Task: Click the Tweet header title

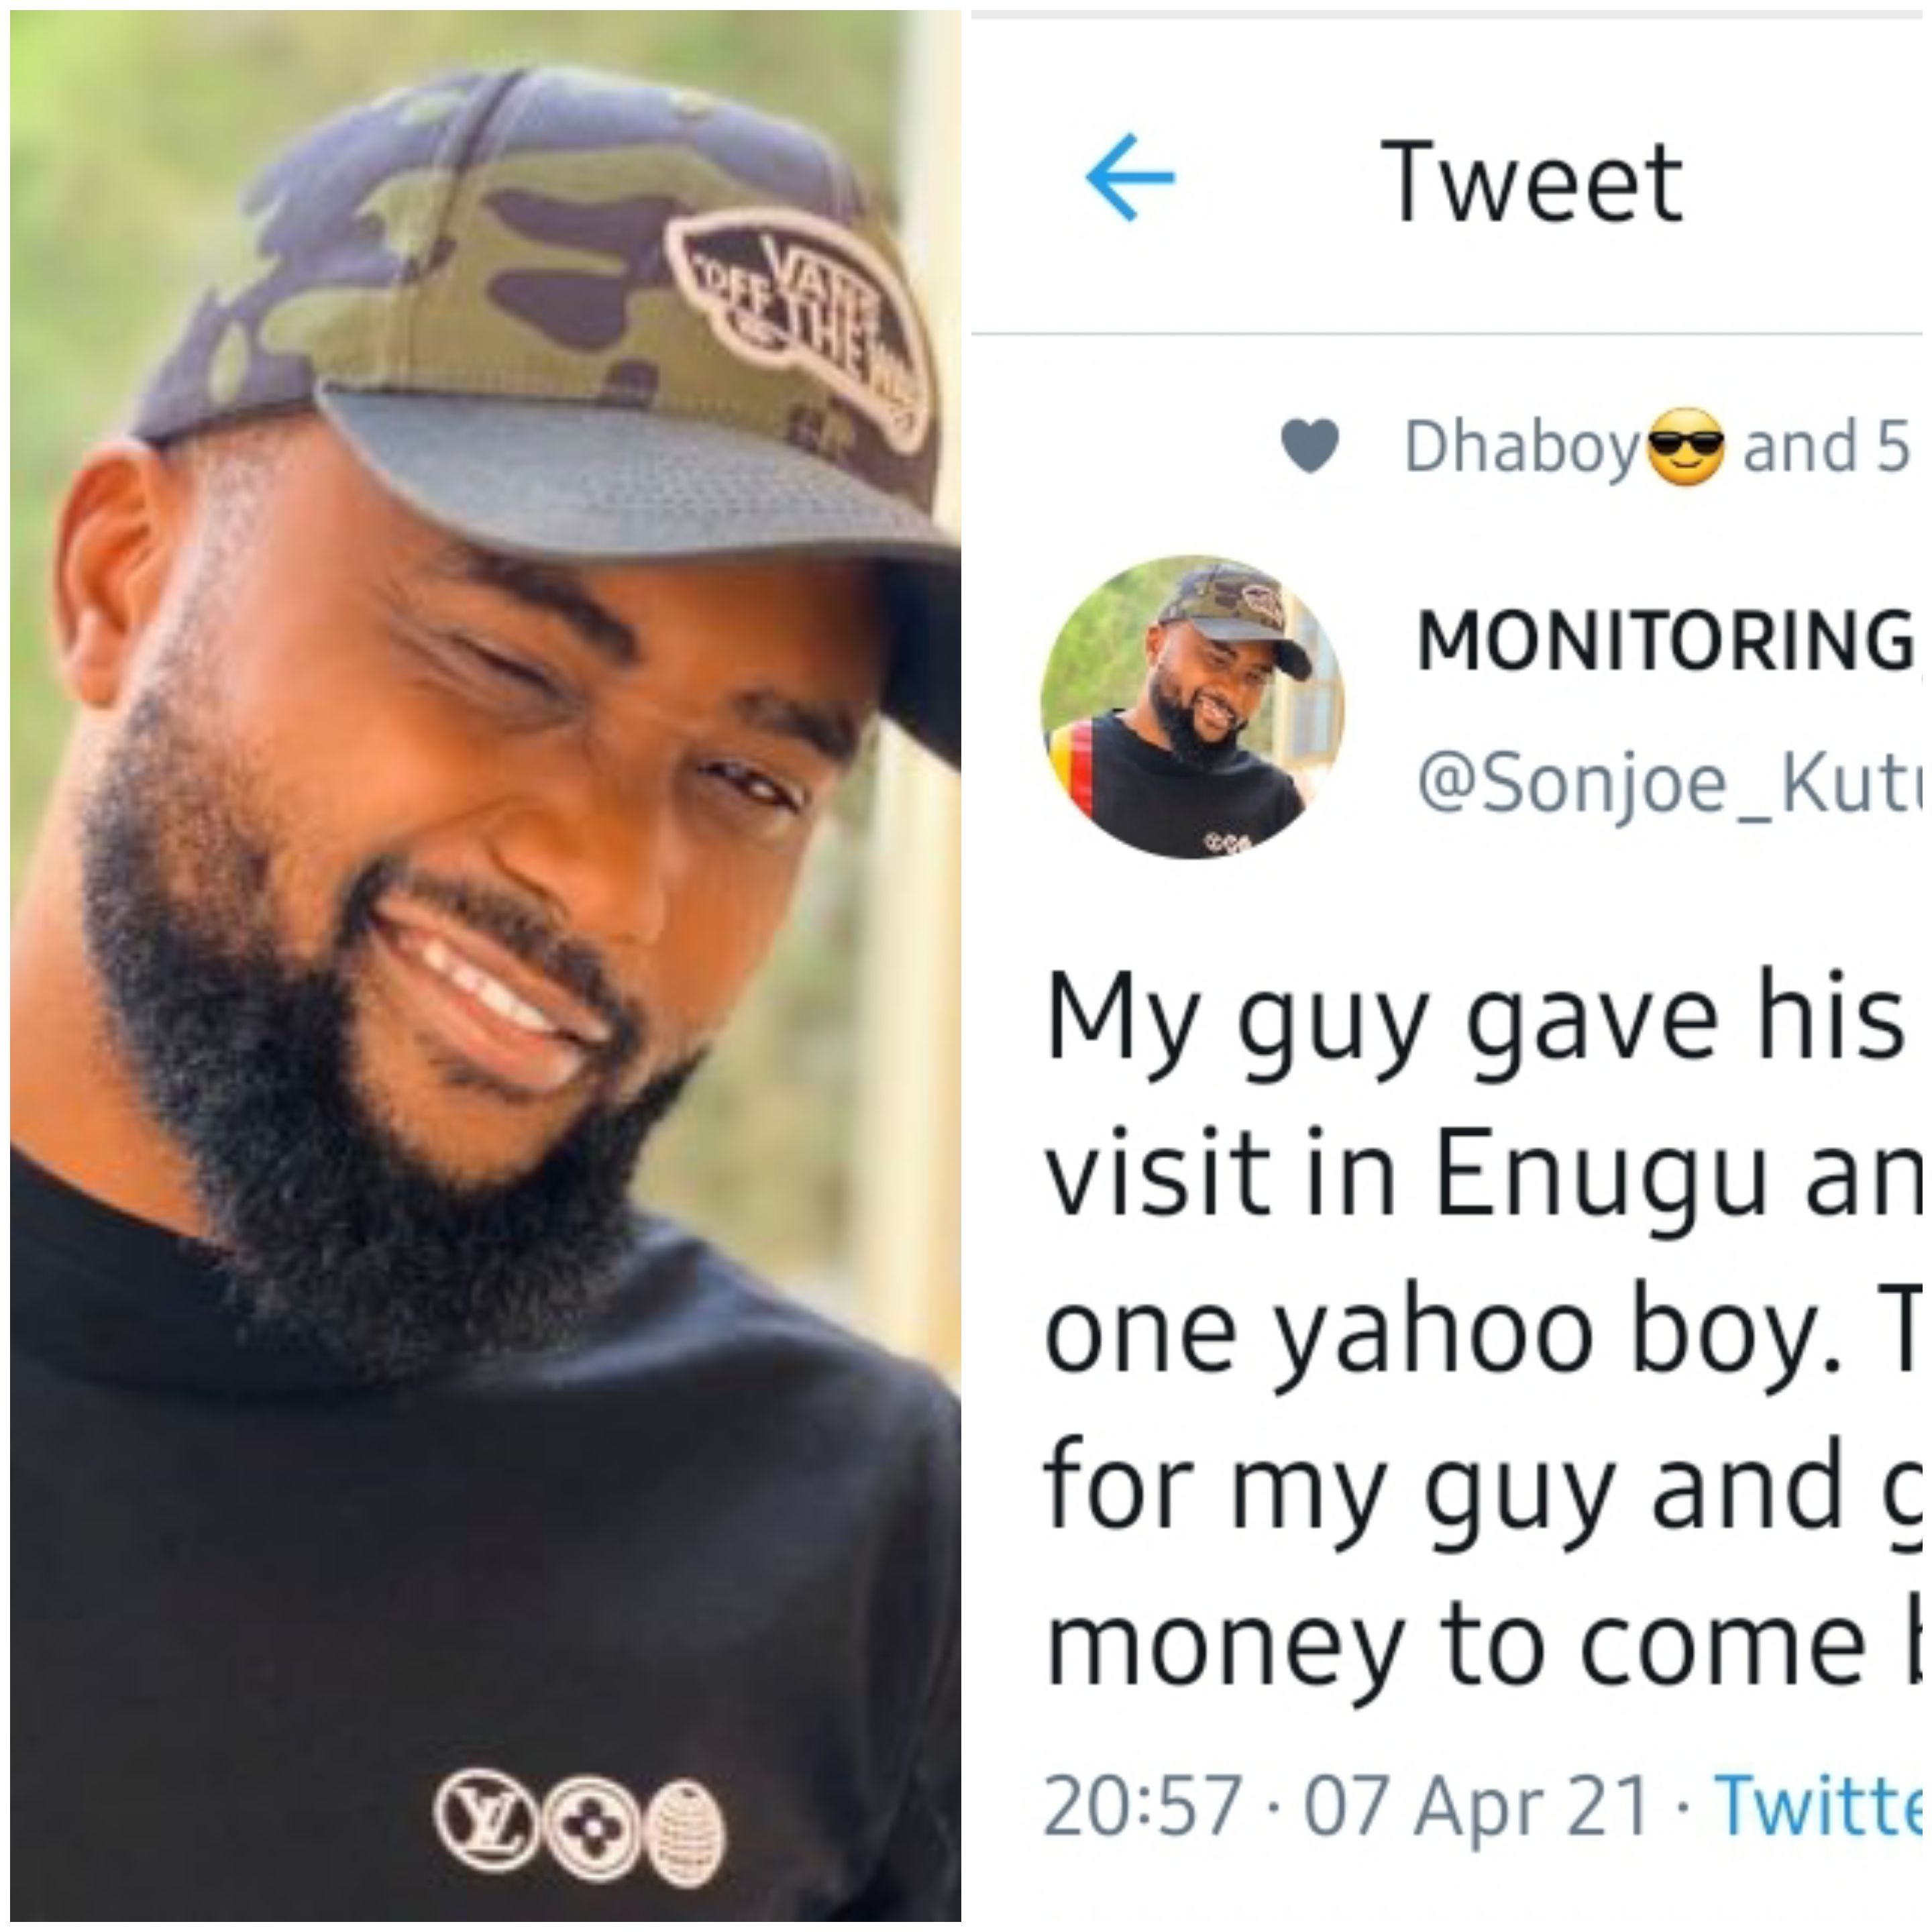Action: (1531, 182)
